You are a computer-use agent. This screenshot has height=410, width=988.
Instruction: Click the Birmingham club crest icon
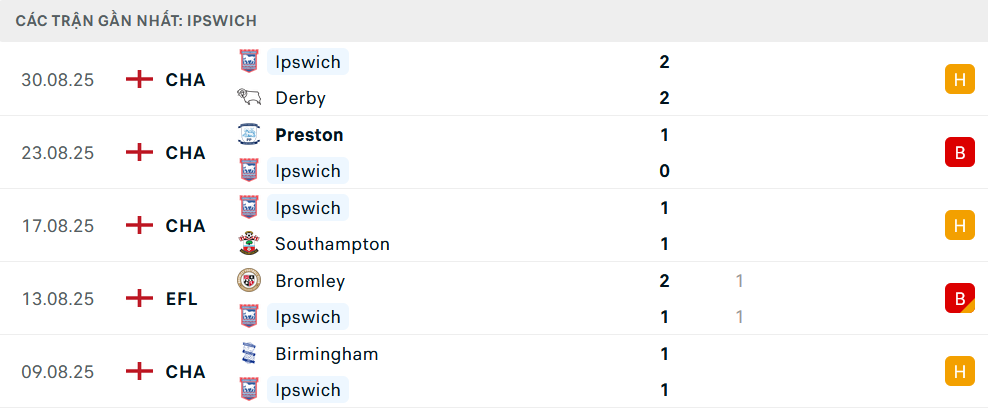click(x=248, y=354)
